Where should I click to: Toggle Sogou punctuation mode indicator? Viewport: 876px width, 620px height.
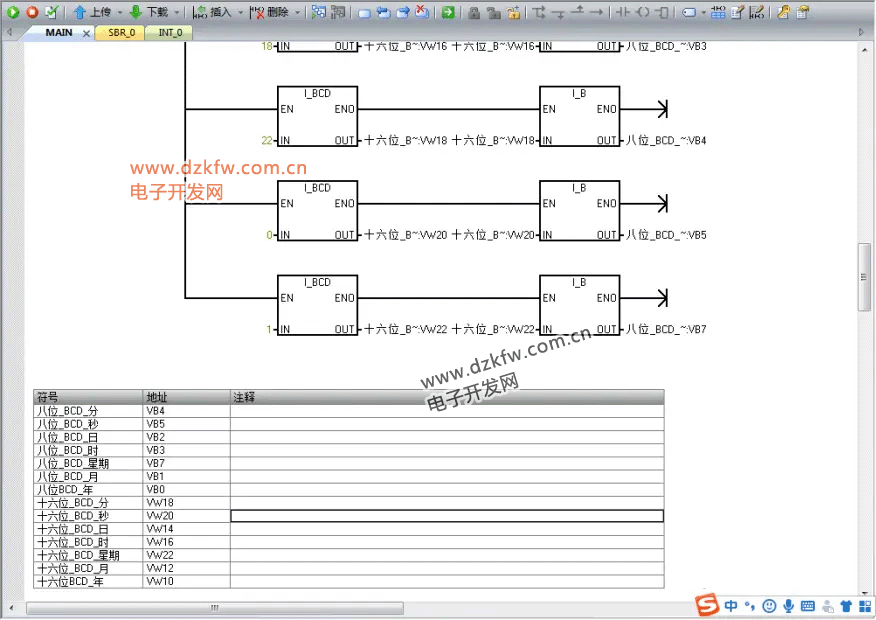(749, 606)
